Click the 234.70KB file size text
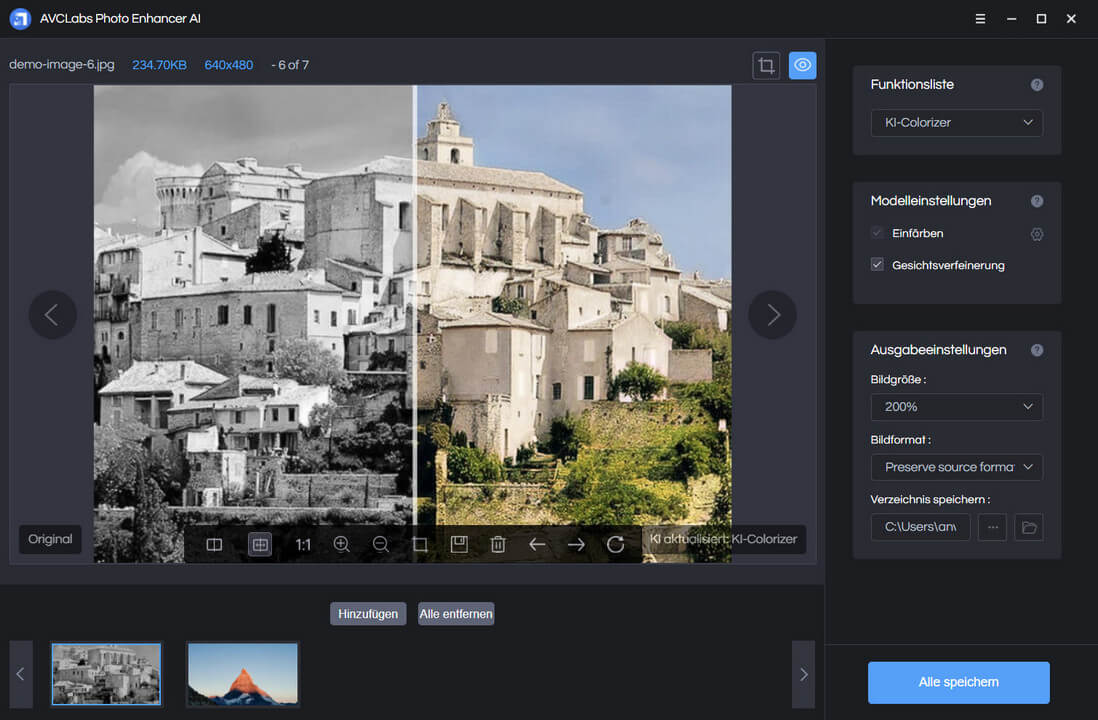The image size is (1098, 720). [160, 65]
